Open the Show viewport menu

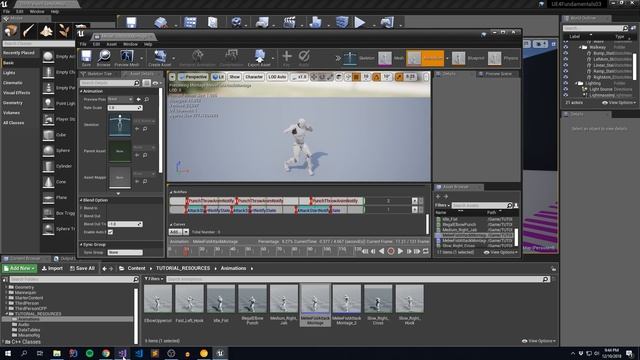pyautogui.click(x=234, y=76)
